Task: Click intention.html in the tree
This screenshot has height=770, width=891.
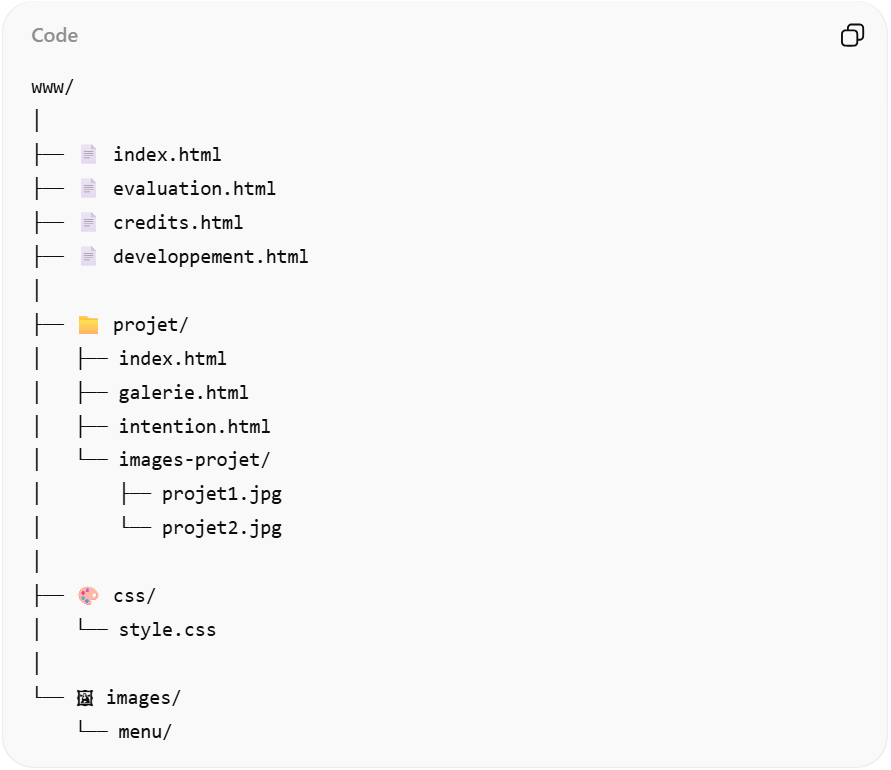Action: tap(195, 426)
